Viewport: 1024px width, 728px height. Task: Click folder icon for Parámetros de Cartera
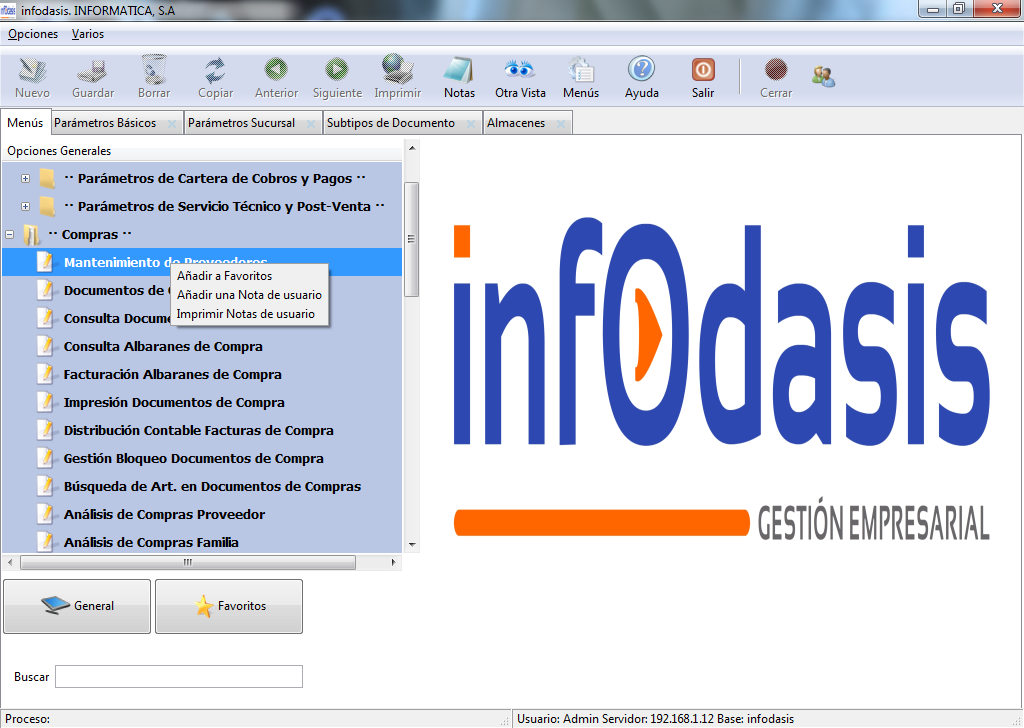pos(47,178)
